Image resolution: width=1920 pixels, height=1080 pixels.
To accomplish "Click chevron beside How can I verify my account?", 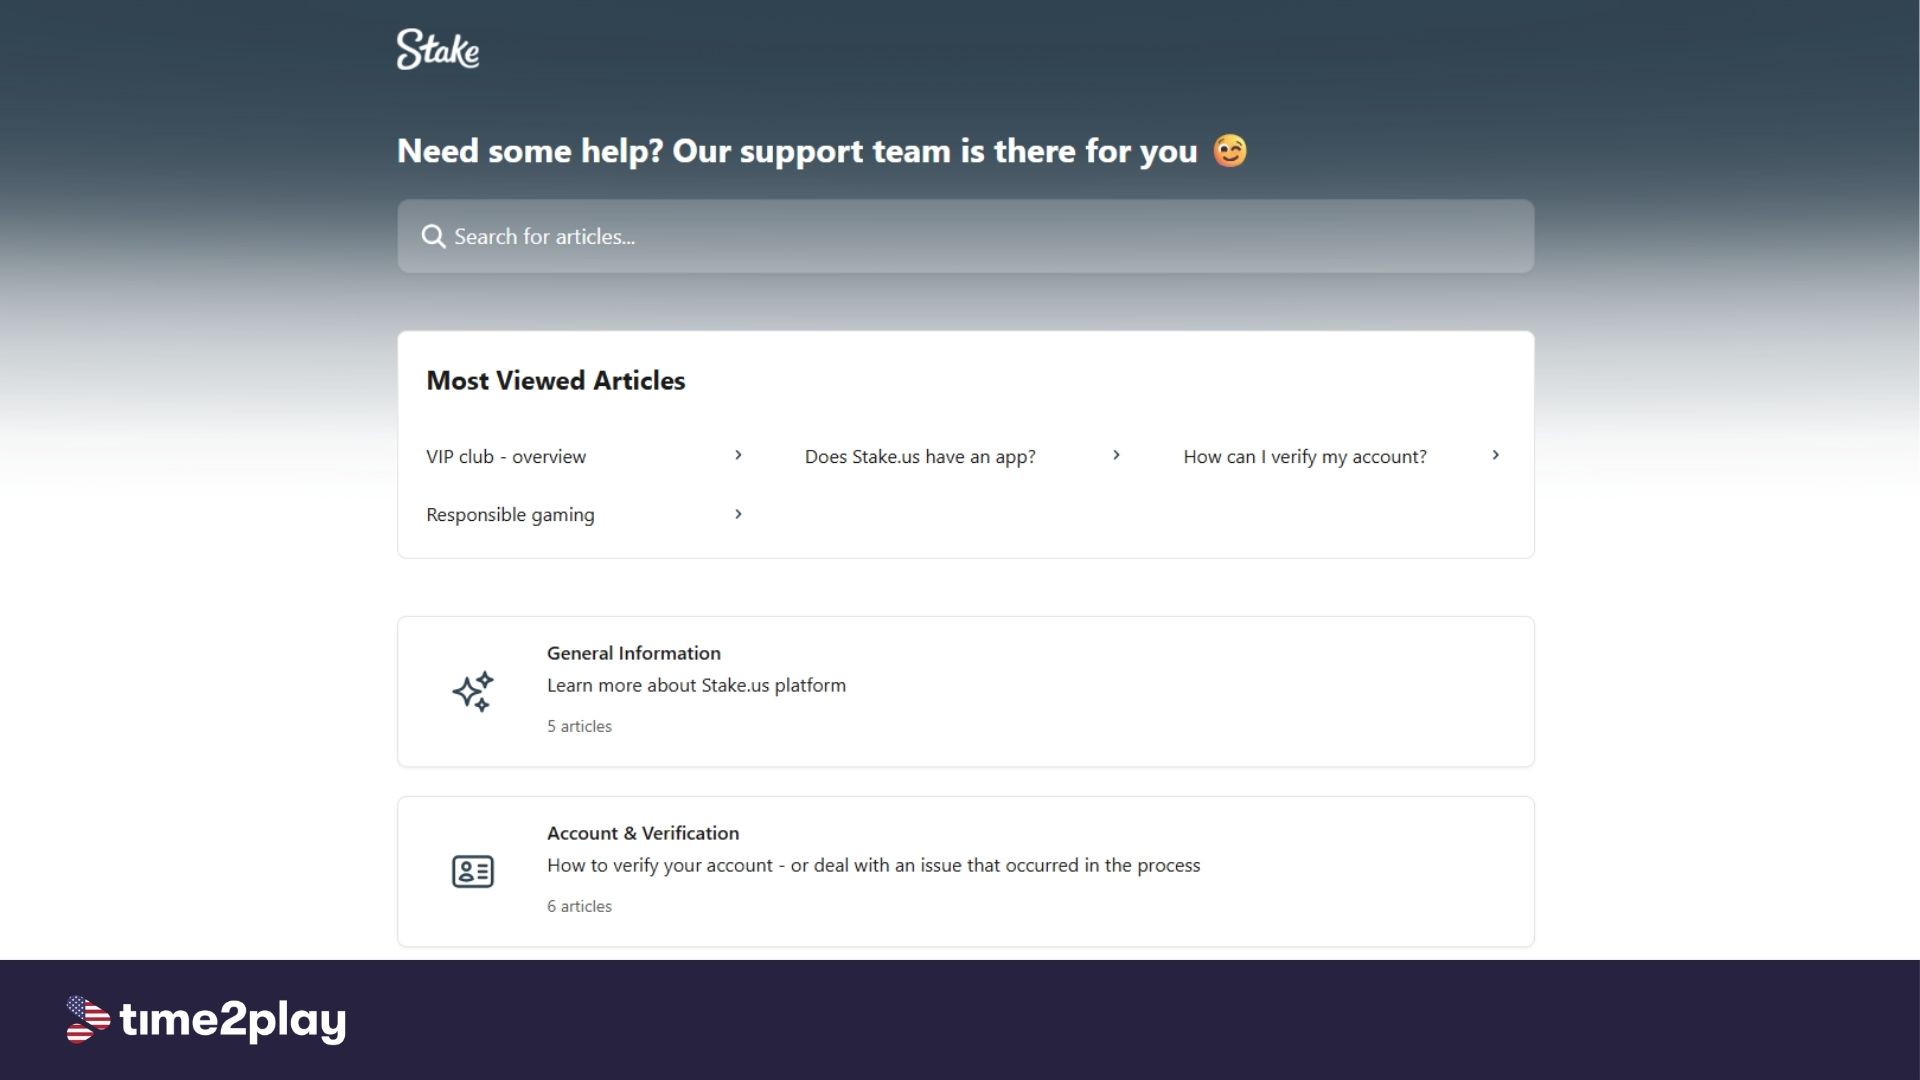I will pyautogui.click(x=1495, y=456).
